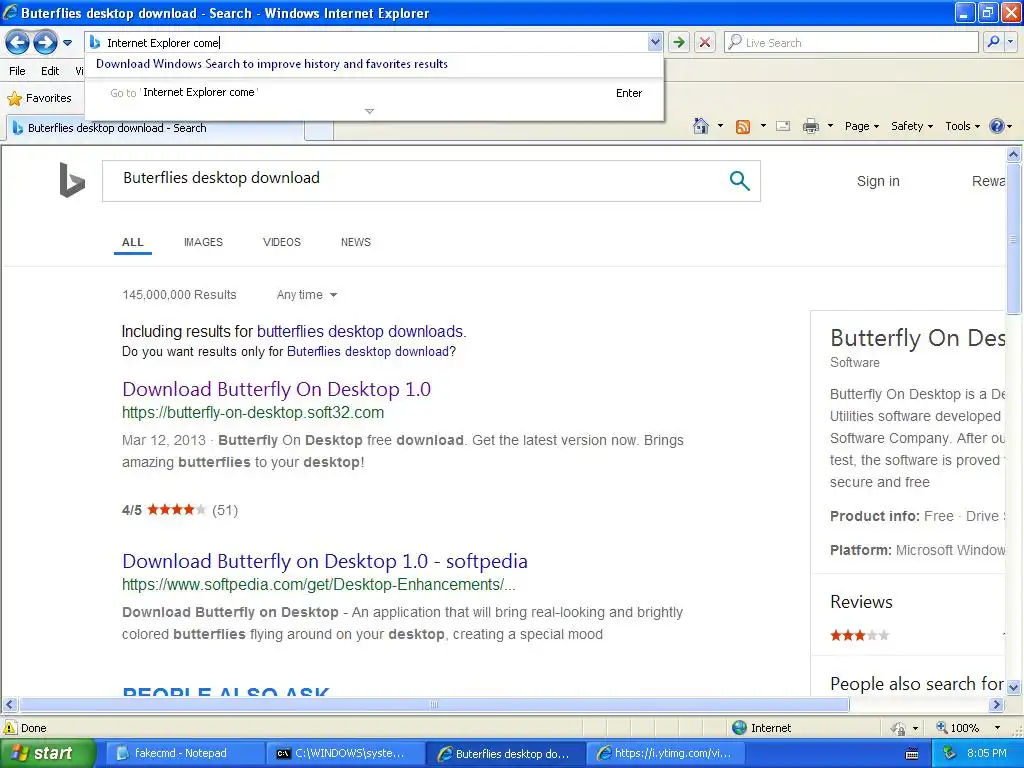Click horizontal scrollbar right arrow
The image size is (1024, 768).
point(997,705)
